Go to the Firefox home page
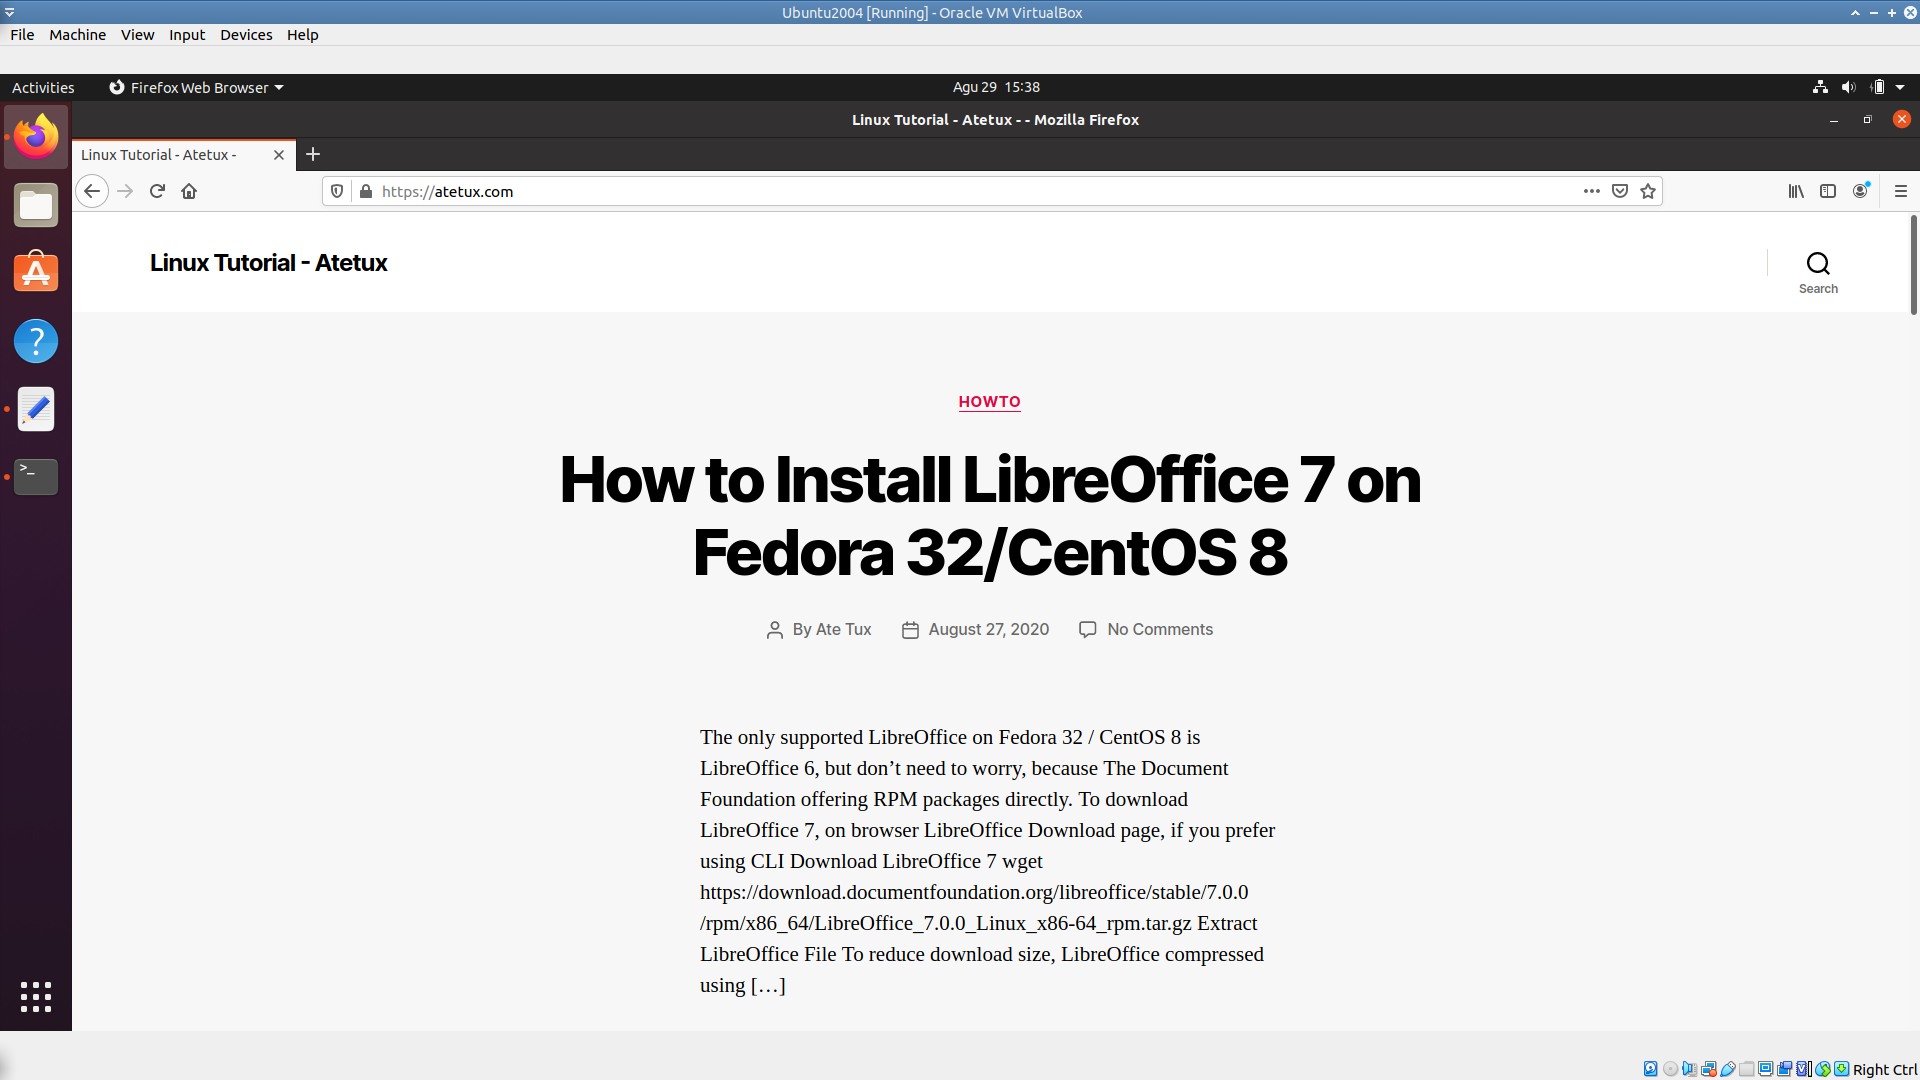 click(189, 191)
